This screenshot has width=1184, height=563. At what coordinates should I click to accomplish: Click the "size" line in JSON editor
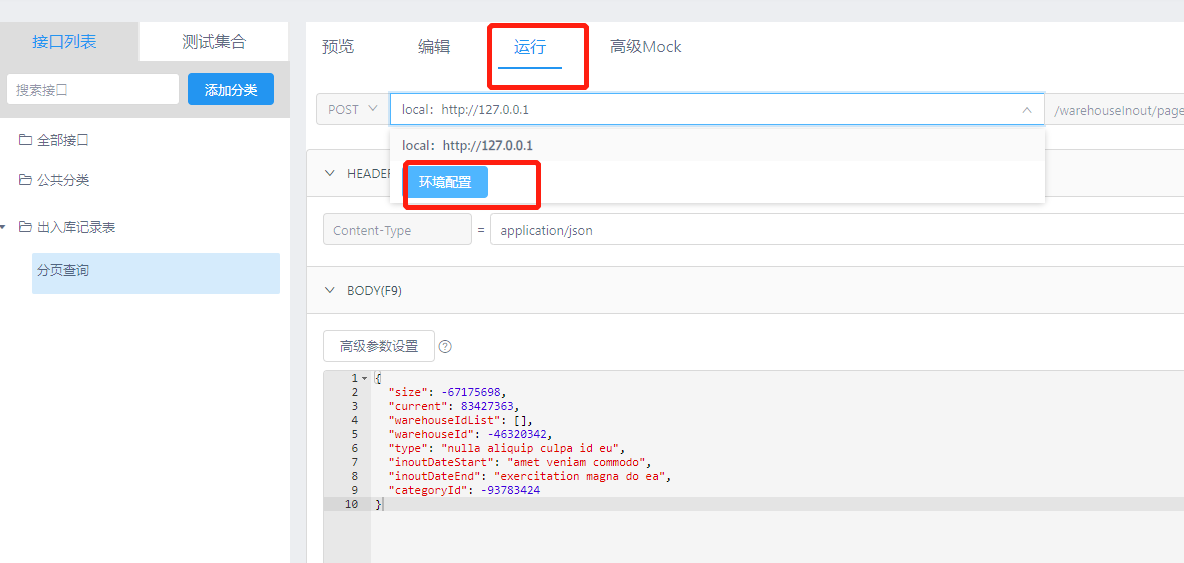click(445, 392)
